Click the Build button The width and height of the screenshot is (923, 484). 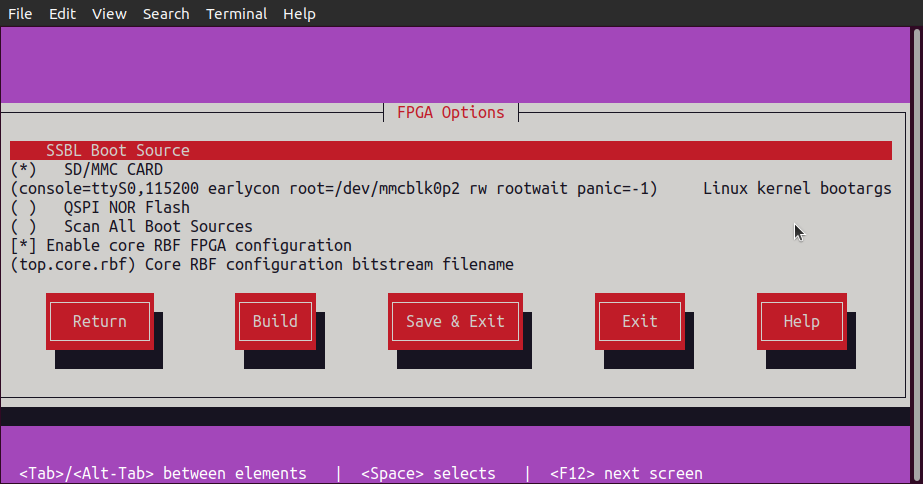(275, 321)
